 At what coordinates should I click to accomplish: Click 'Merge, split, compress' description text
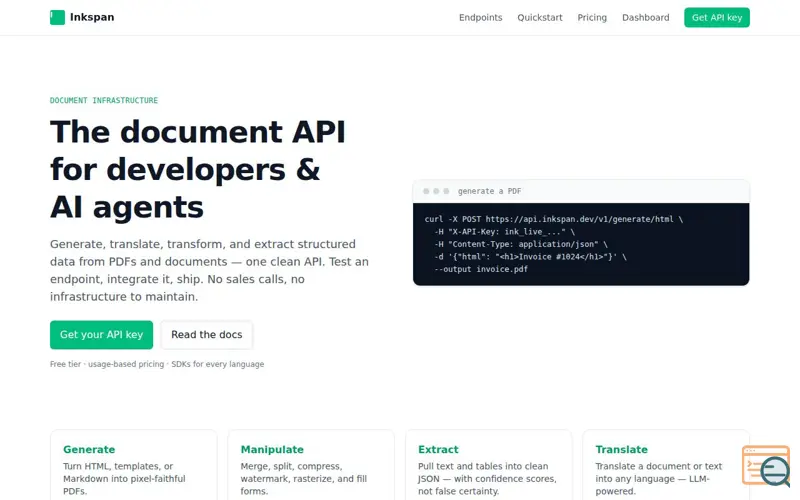click(304, 479)
